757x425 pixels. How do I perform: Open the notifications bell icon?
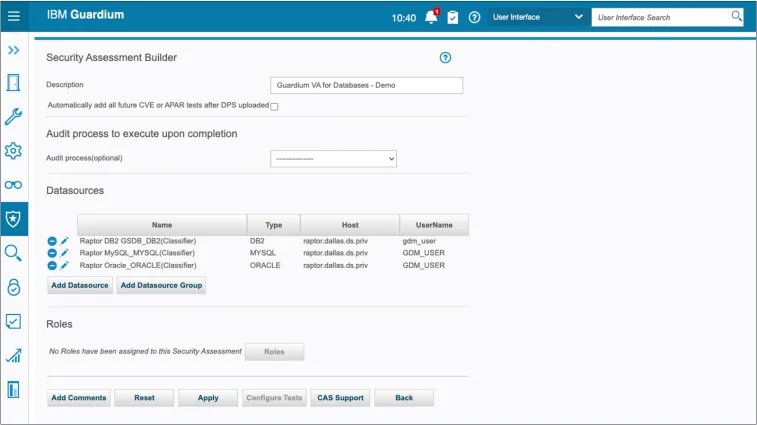(x=431, y=17)
